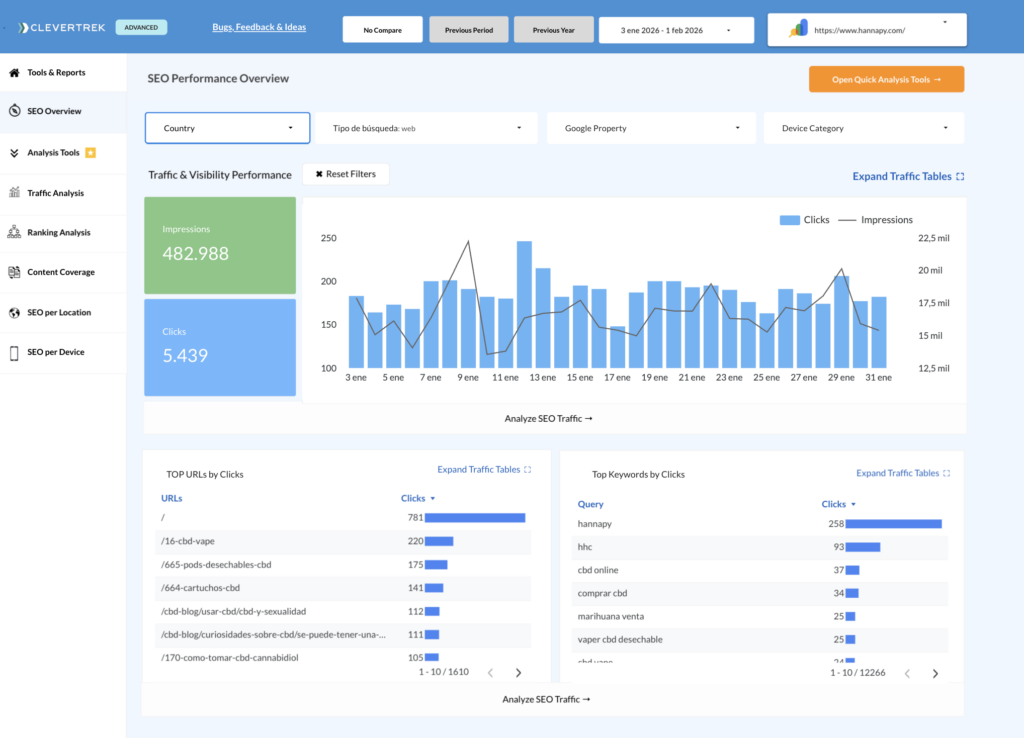The height and width of the screenshot is (738, 1024).
Task: Open Bugs, Feedback & Ideas link
Action: (x=259, y=27)
